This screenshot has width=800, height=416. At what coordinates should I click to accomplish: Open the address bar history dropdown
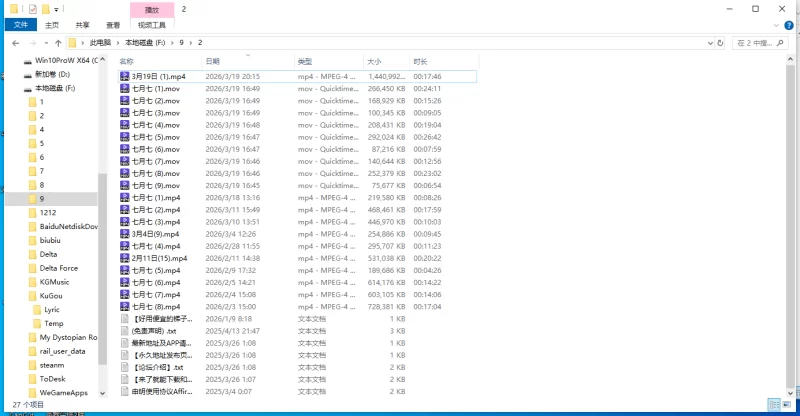(704, 43)
